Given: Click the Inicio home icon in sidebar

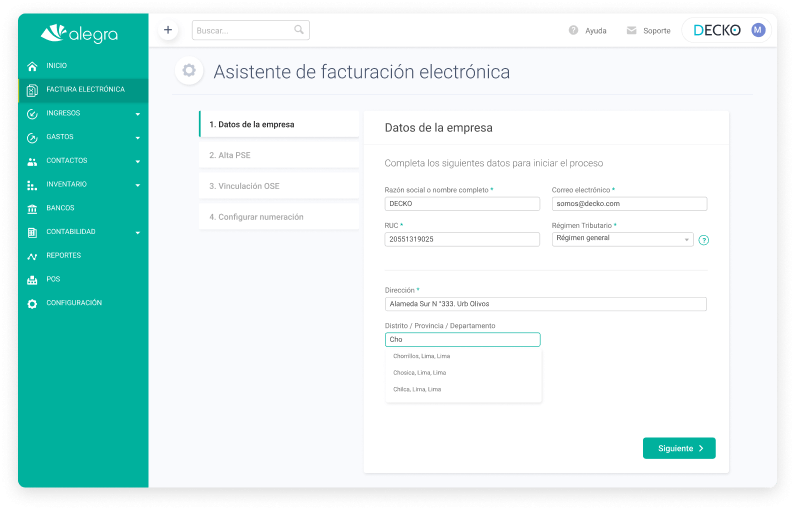Looking at the screenshot, I should (x=32, y=66).
